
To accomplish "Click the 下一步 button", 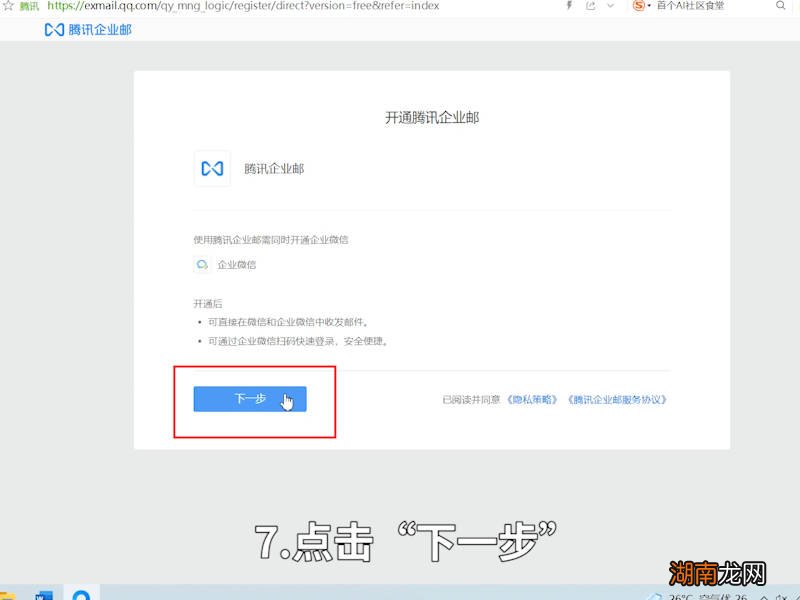I will coord(248,398).
